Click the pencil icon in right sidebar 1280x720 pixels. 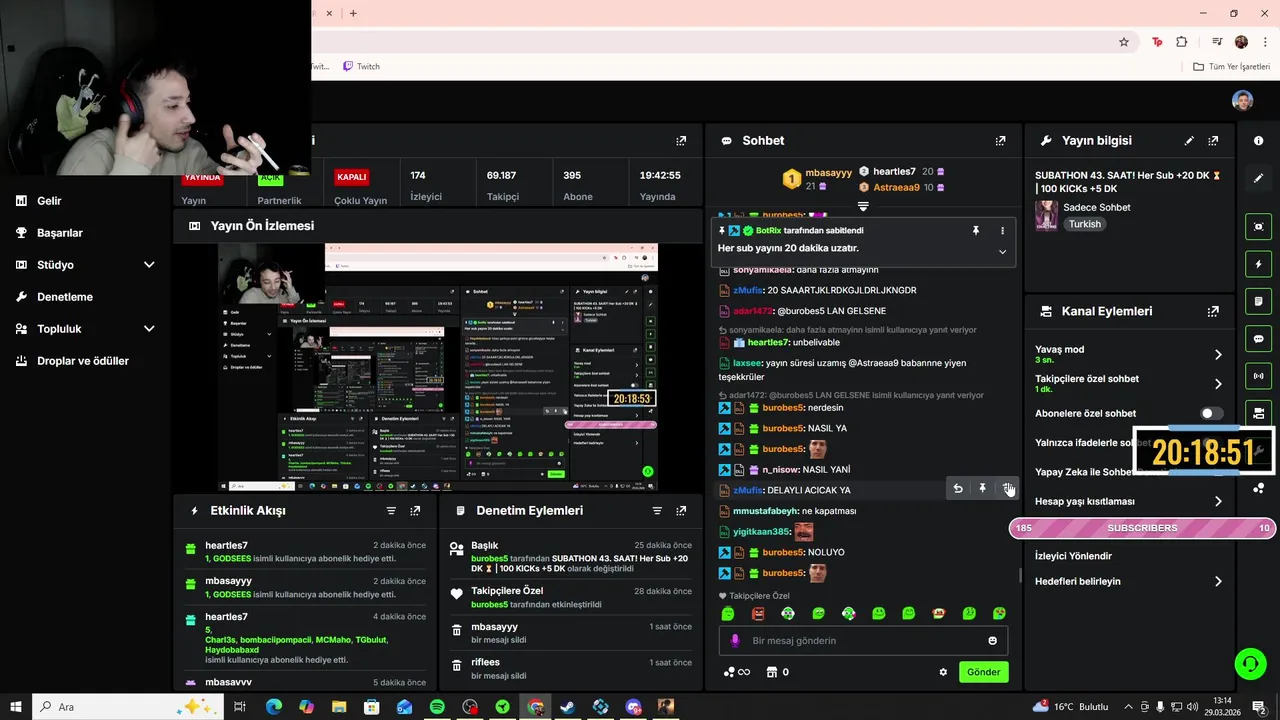[1258, 178]
